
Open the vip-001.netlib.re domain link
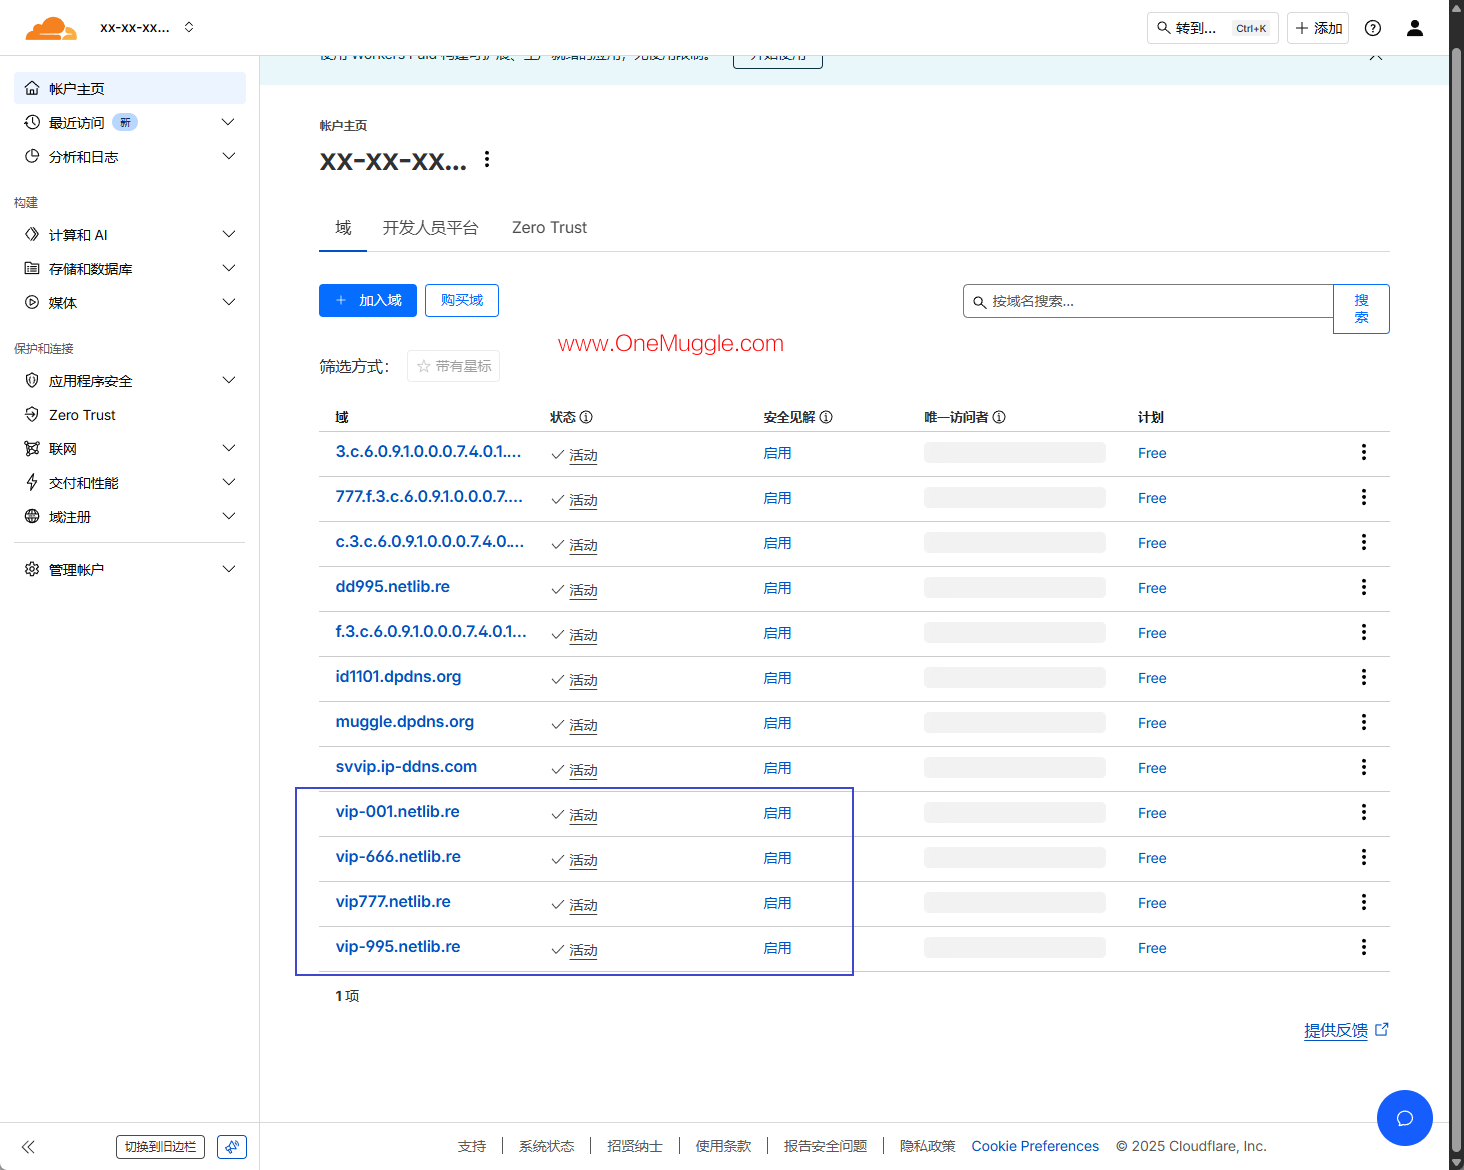398,812
